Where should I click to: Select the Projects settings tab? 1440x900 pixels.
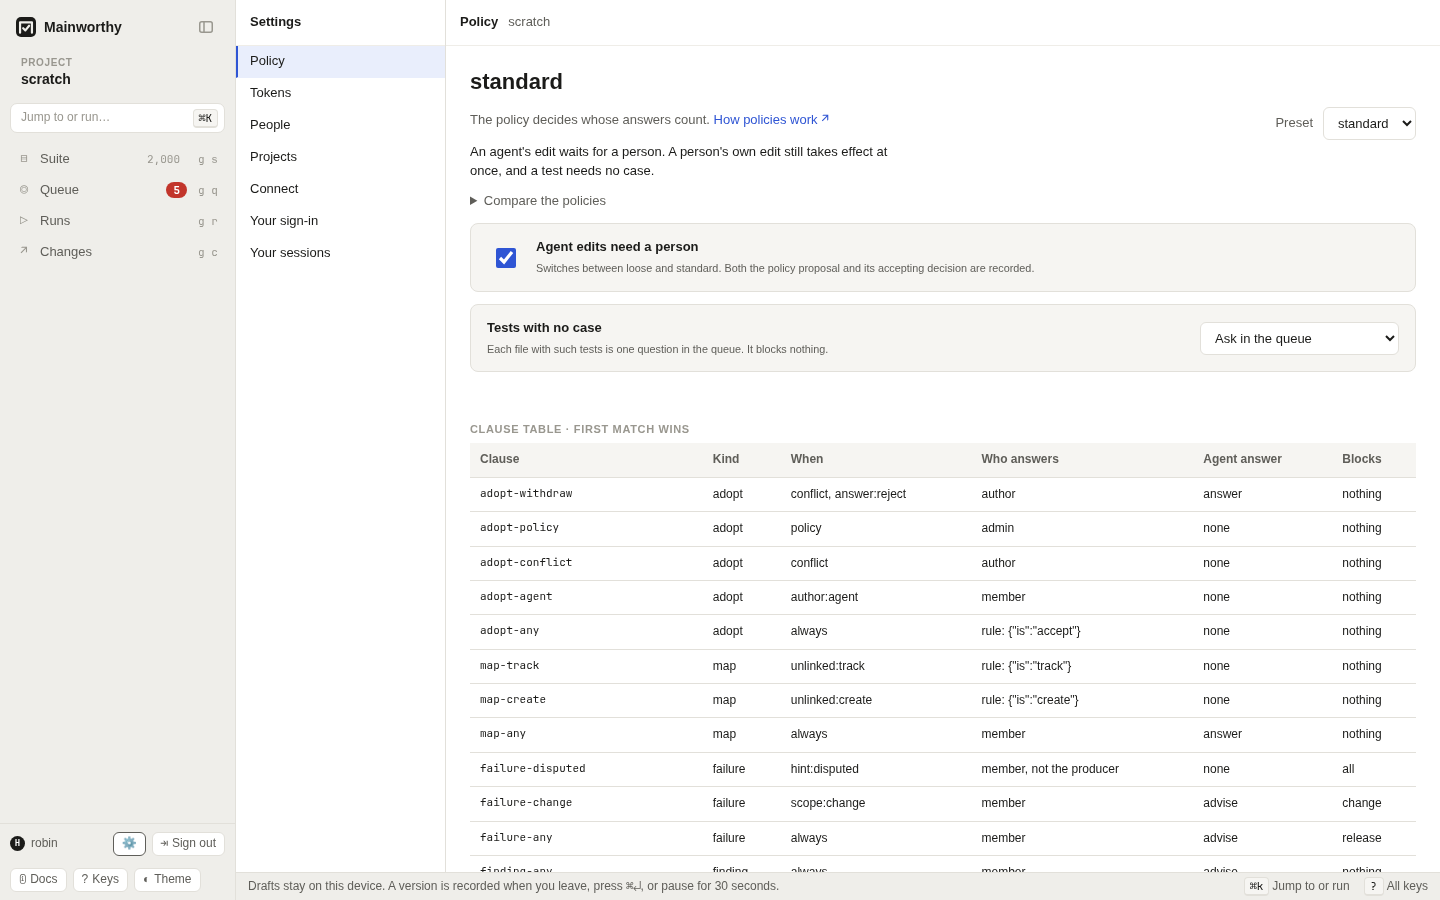pos(340,157)
